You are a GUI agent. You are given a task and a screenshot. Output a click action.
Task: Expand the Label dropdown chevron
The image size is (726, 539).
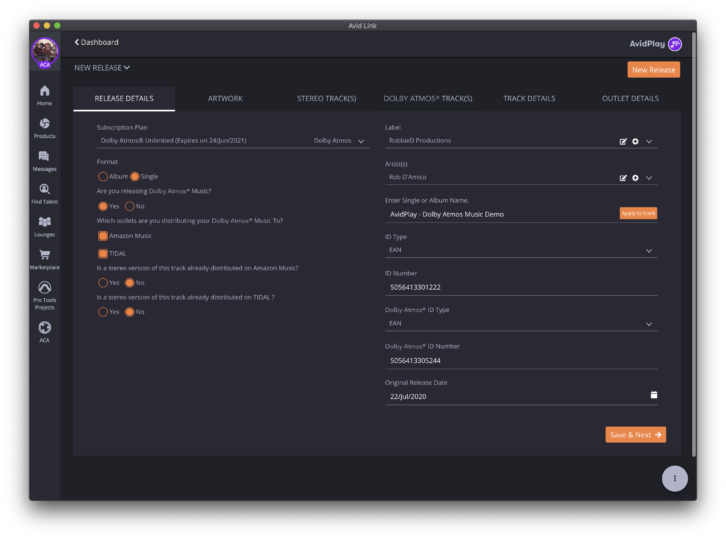[649, 141]
